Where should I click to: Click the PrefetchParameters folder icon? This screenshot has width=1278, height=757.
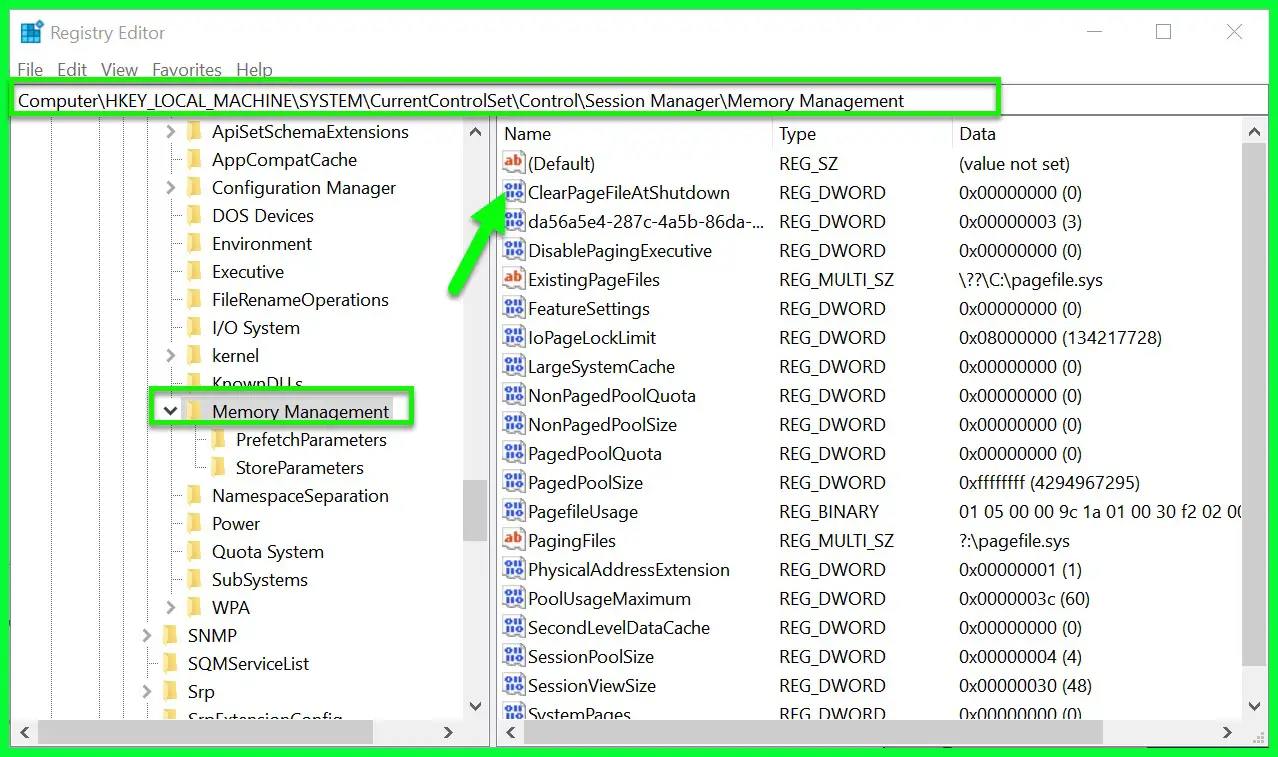(x=219, y=440)
